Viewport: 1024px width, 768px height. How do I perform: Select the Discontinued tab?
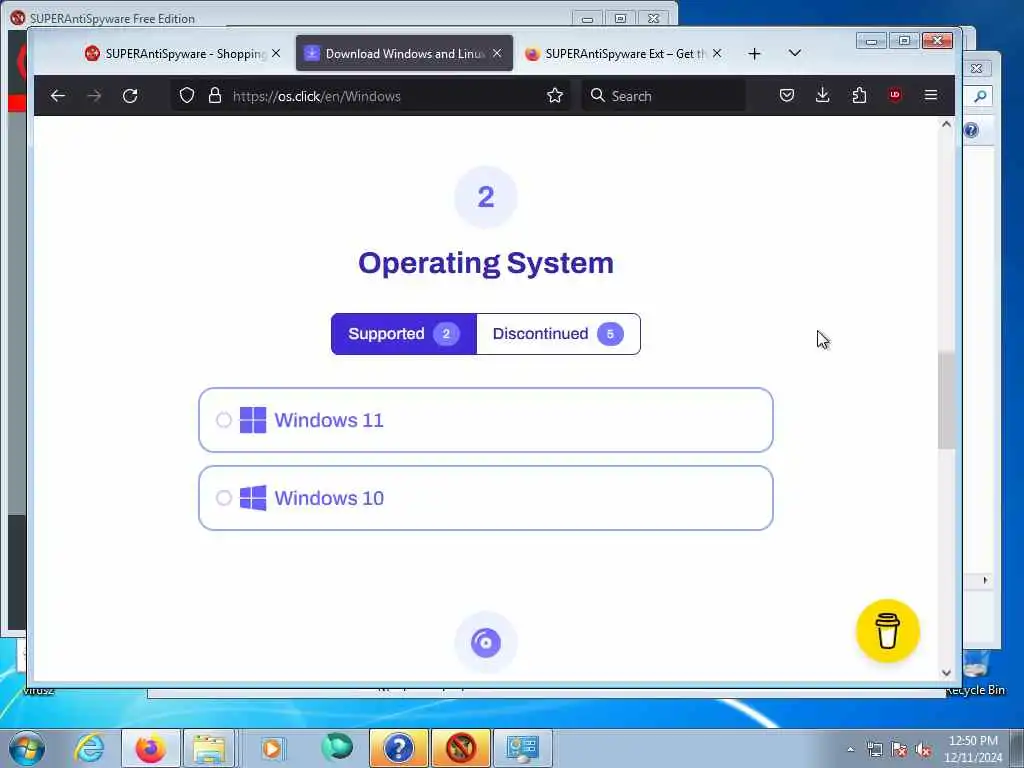click(x=558, y=334)
